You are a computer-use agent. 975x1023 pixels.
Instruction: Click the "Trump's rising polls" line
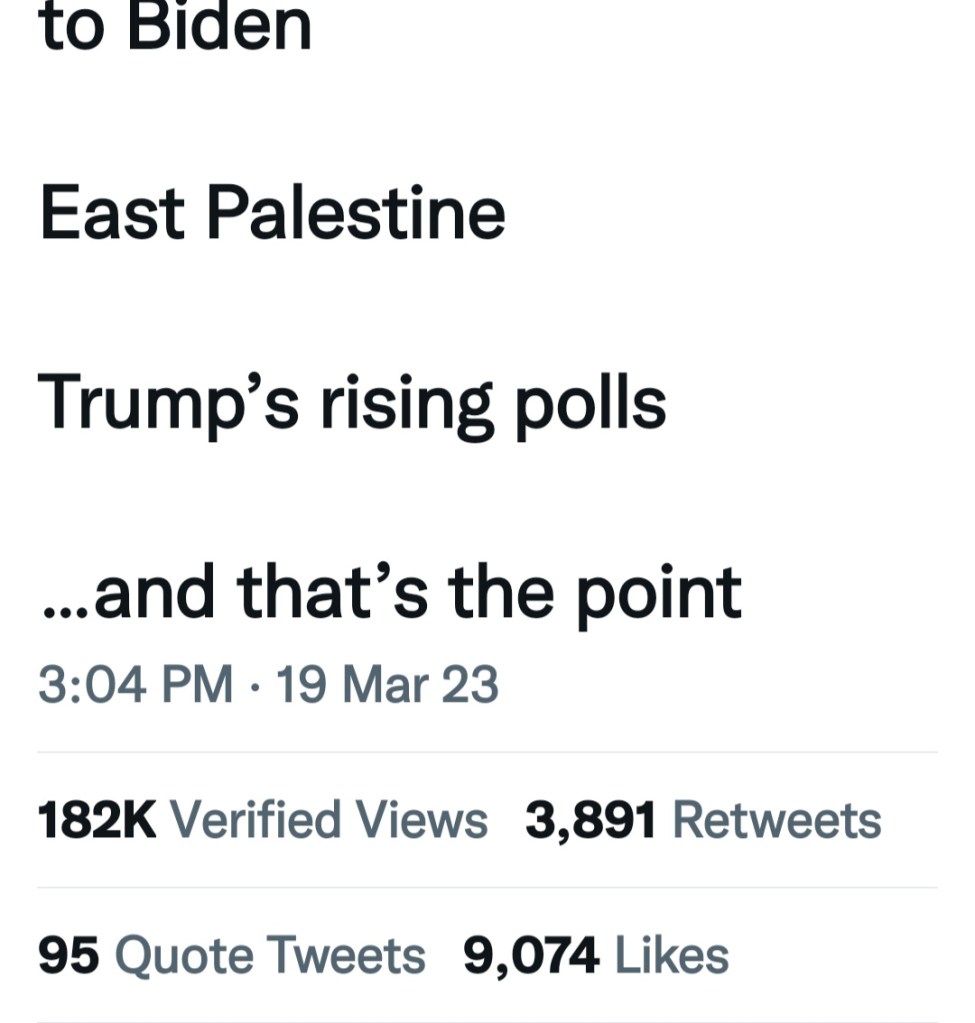[x=352, y=403]
